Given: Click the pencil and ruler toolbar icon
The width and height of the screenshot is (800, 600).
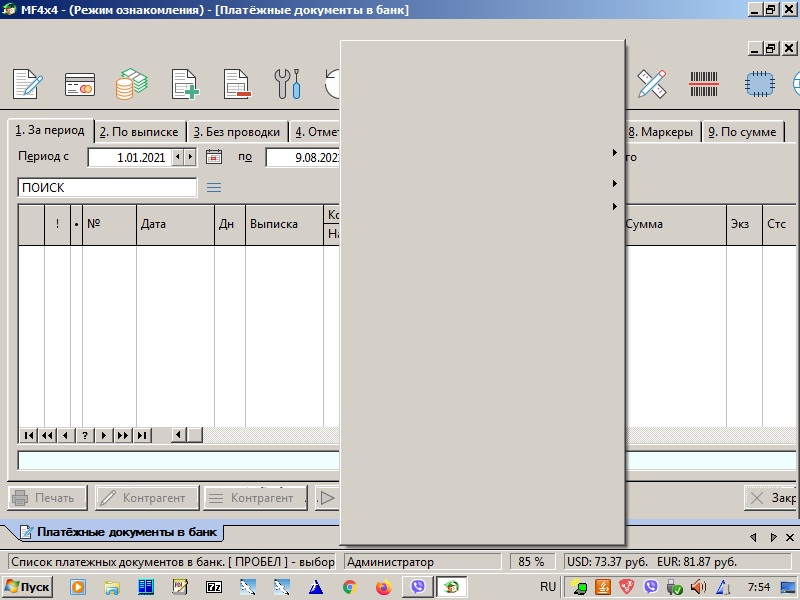Looking at the screenshot, I should (x=652, y=84).
